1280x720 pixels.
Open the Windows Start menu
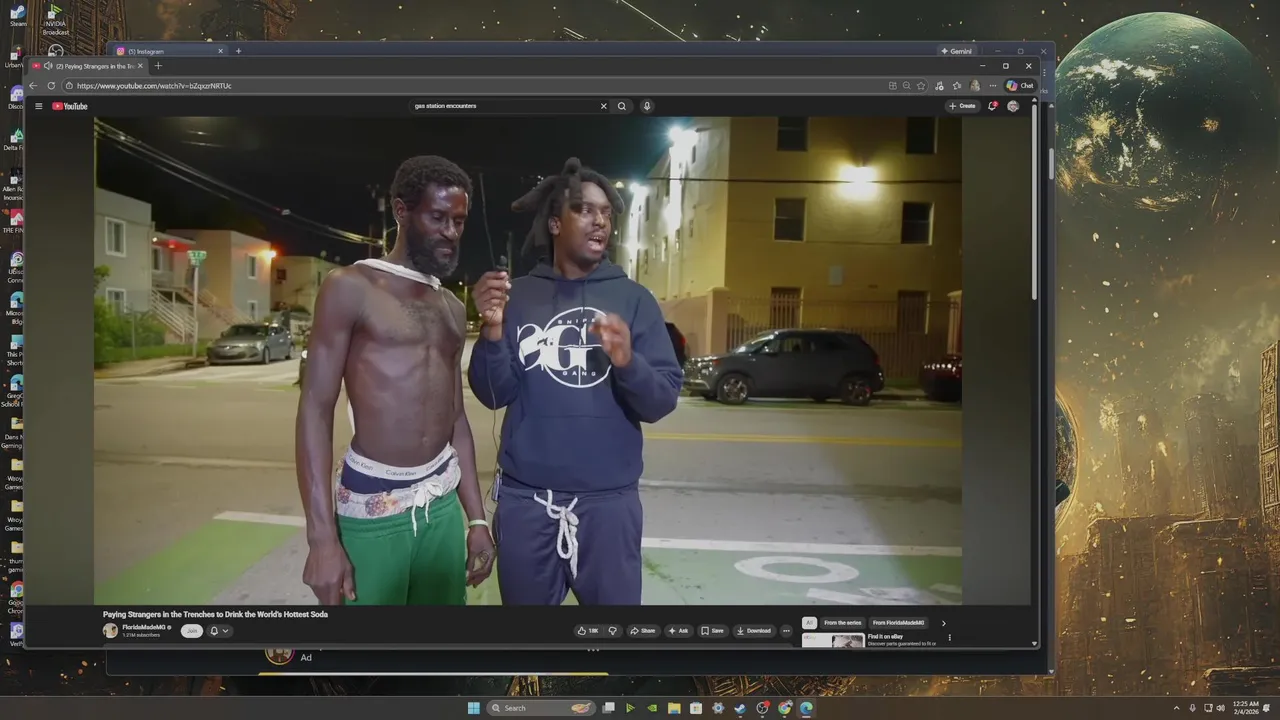click(x=473, y=708)
